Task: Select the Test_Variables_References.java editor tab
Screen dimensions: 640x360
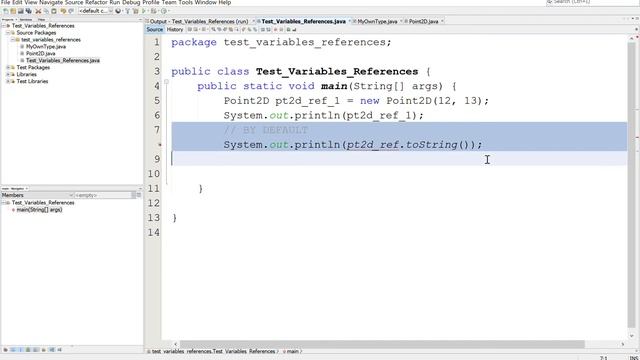Action: [x=303, y=21]
